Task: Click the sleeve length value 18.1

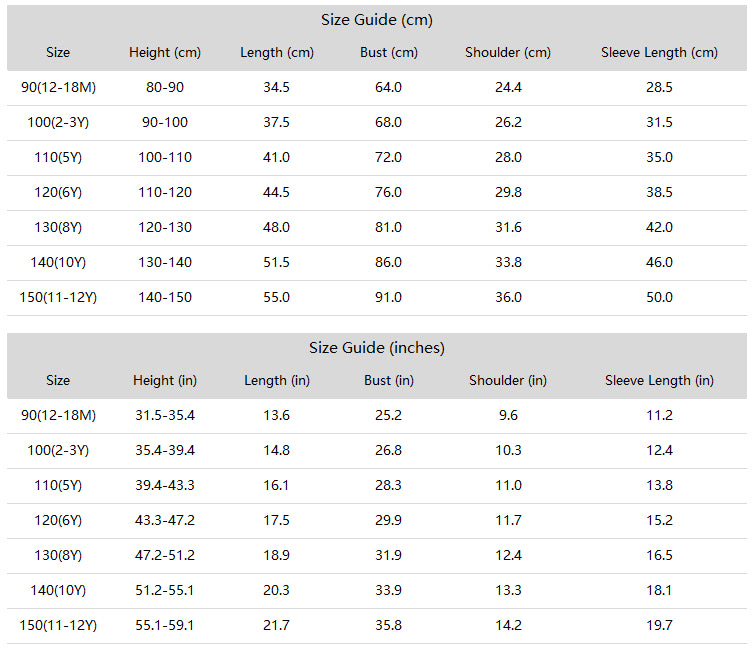Action: click(659, 591)
